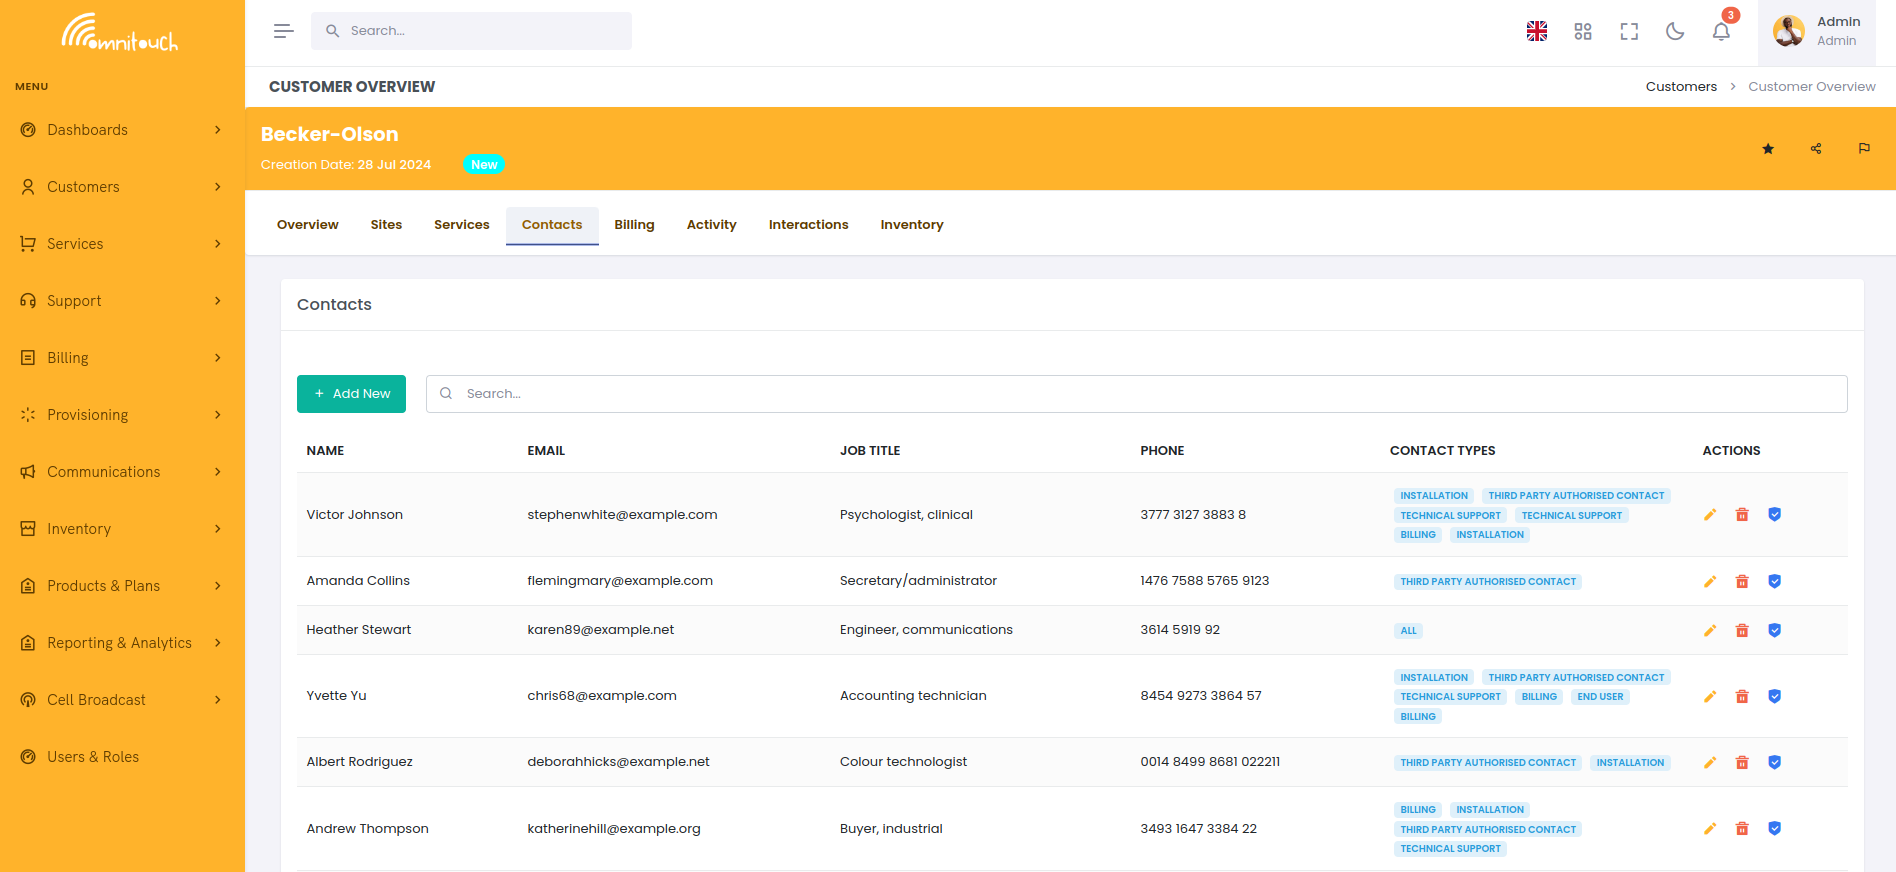
Task: Click the contacts search field
Action: pyautogui.click(x=1136, y=394)
